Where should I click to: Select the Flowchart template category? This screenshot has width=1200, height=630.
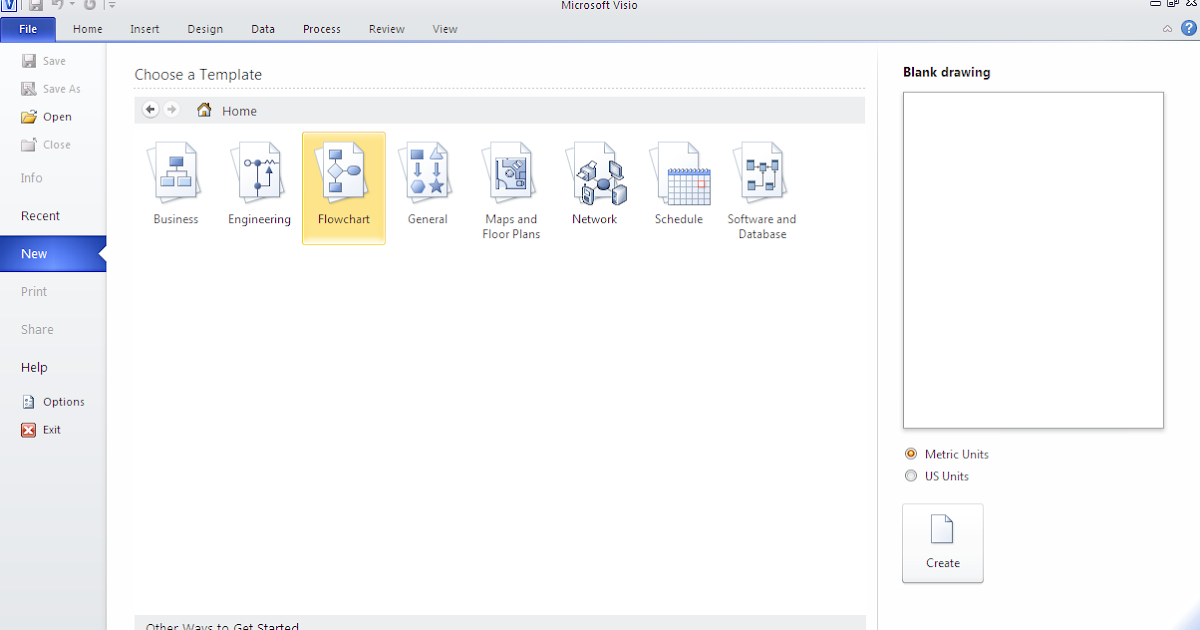[344, 187]
